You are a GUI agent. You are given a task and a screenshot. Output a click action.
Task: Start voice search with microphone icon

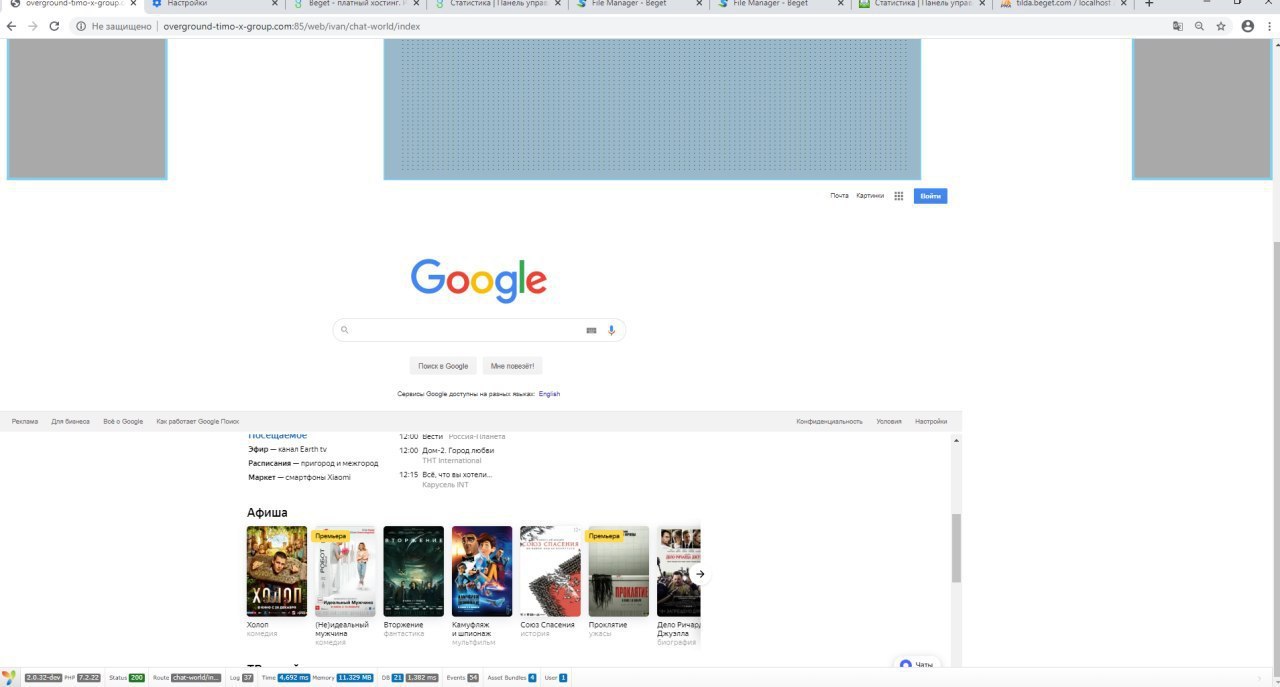[612, 330]
